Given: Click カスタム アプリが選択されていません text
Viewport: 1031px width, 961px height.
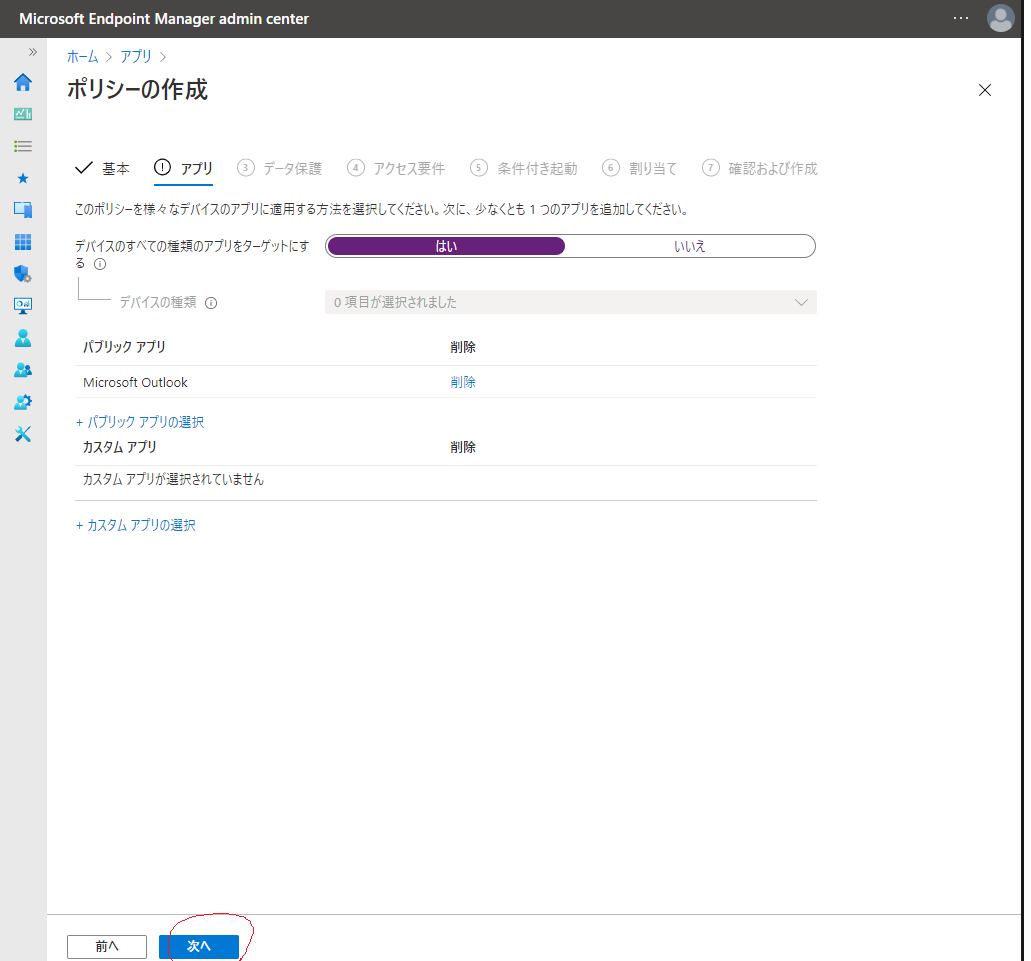Looking at the screenshot, I should pos(174,479).
